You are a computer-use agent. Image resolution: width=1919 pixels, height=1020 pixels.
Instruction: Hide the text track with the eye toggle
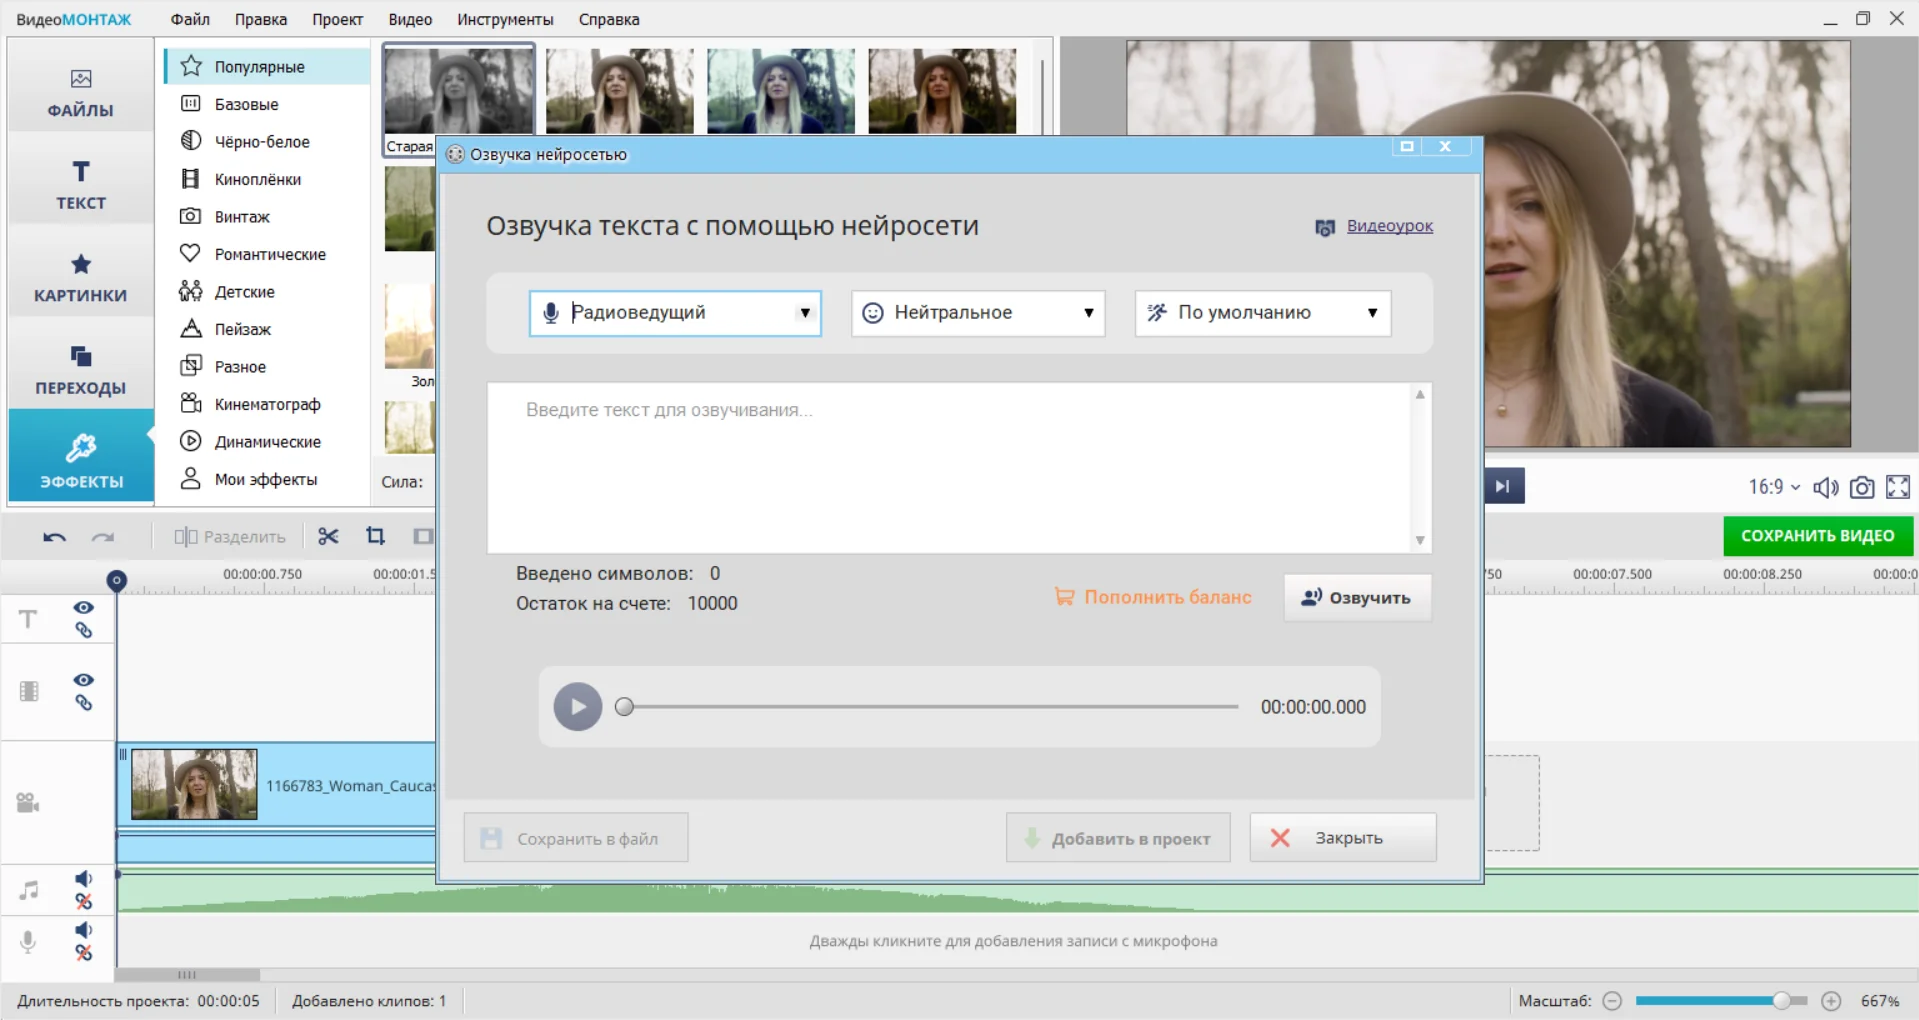[x=83, y=607]
